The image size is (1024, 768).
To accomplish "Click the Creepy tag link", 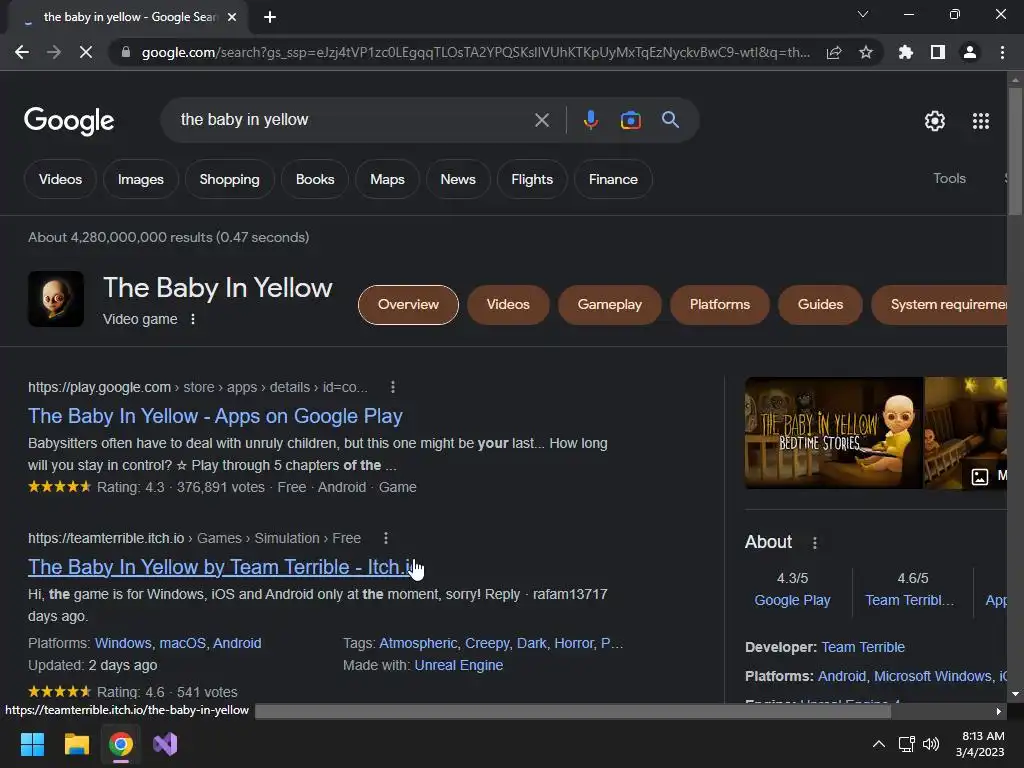I will [487, 643].
